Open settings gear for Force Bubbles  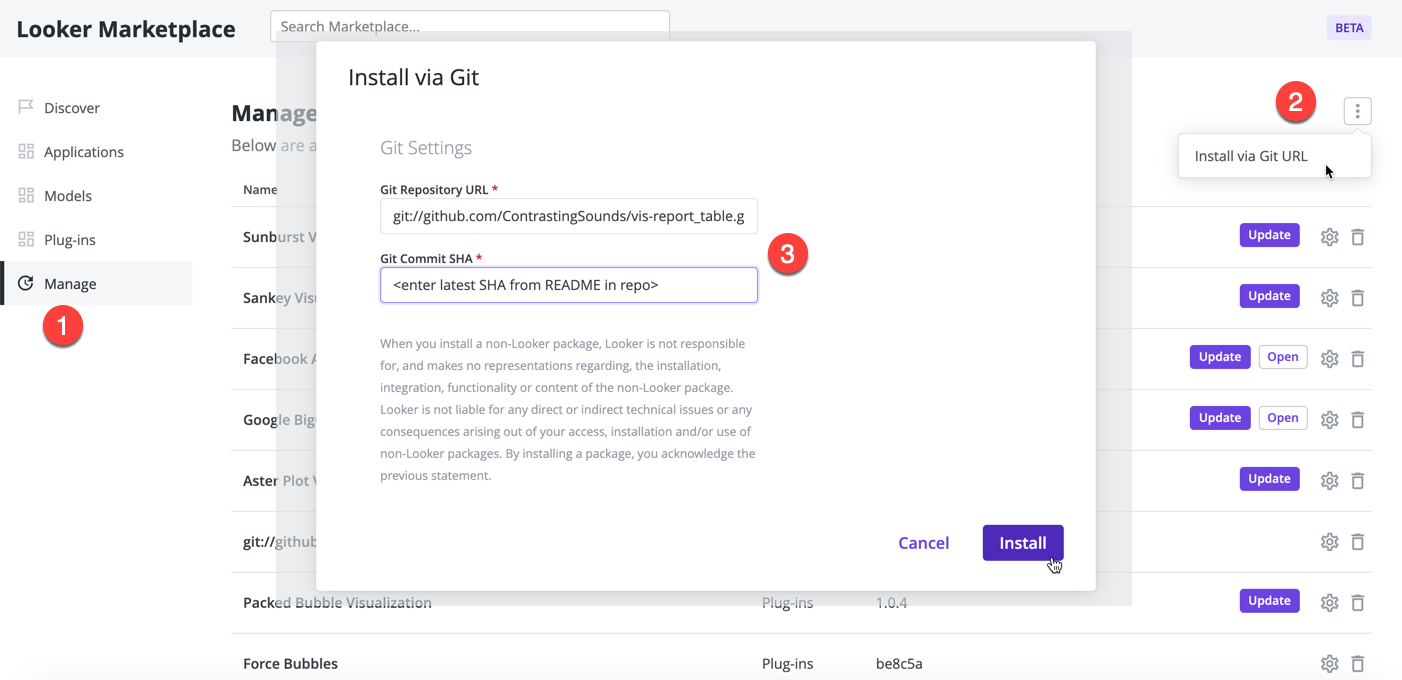click(x=1329, y=664)
